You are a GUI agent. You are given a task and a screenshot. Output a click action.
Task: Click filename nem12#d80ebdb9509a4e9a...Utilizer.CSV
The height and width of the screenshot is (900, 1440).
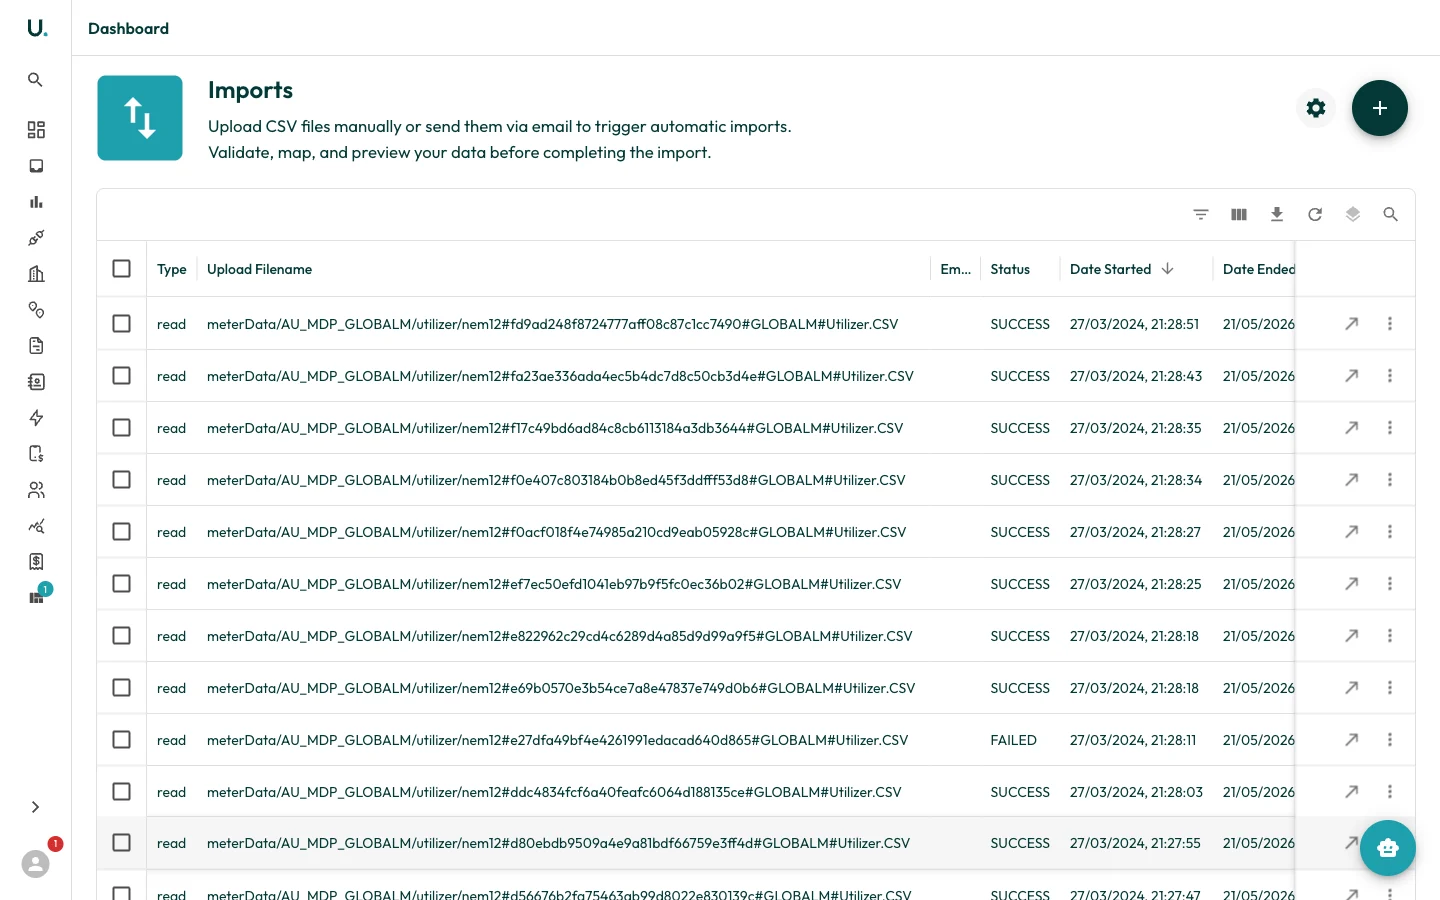coord(558,843)
